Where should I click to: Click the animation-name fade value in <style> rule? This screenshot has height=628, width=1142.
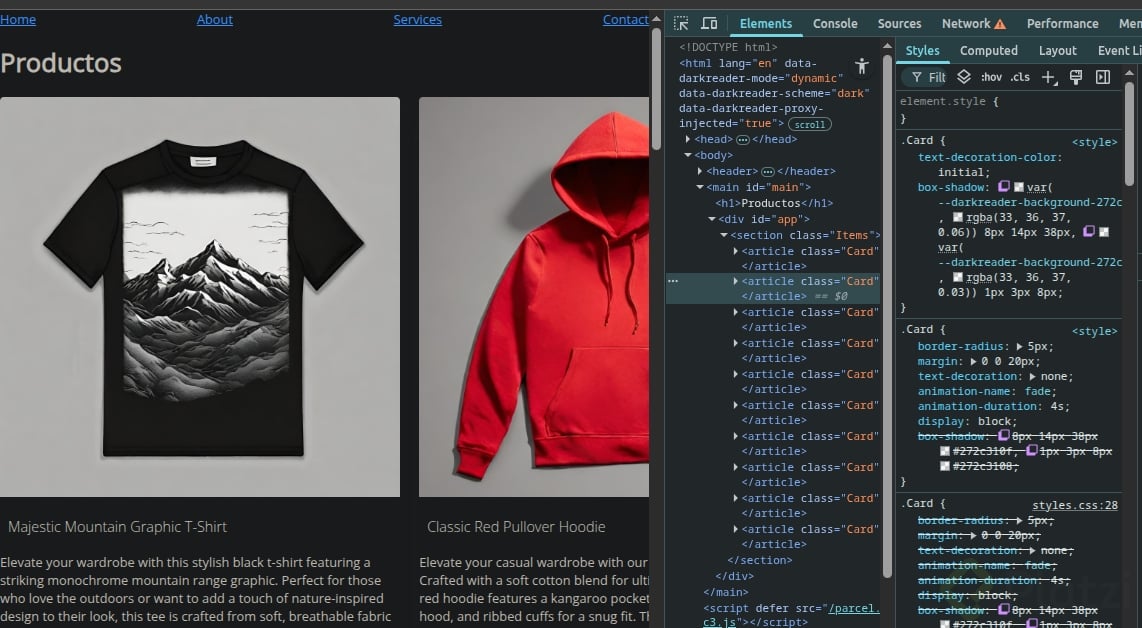point(1038,391)
